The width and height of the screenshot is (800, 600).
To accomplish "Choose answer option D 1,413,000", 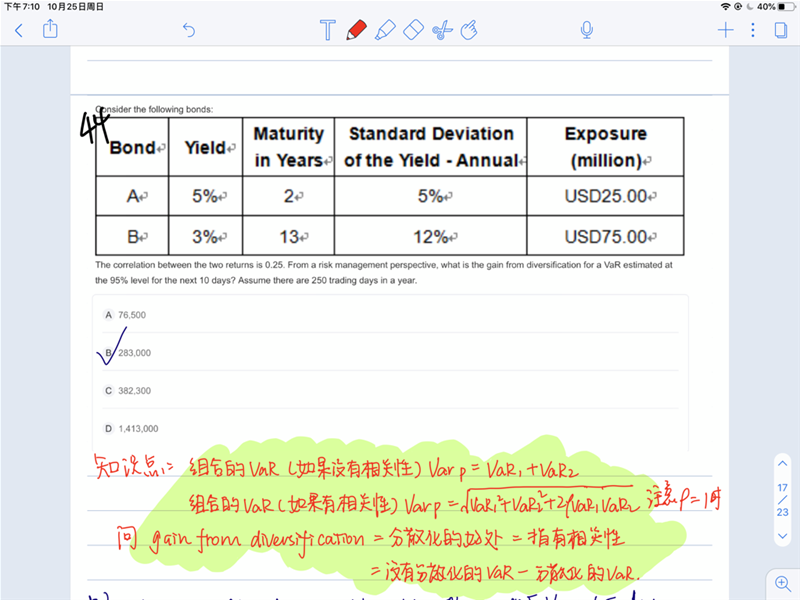I will [390, 429].
